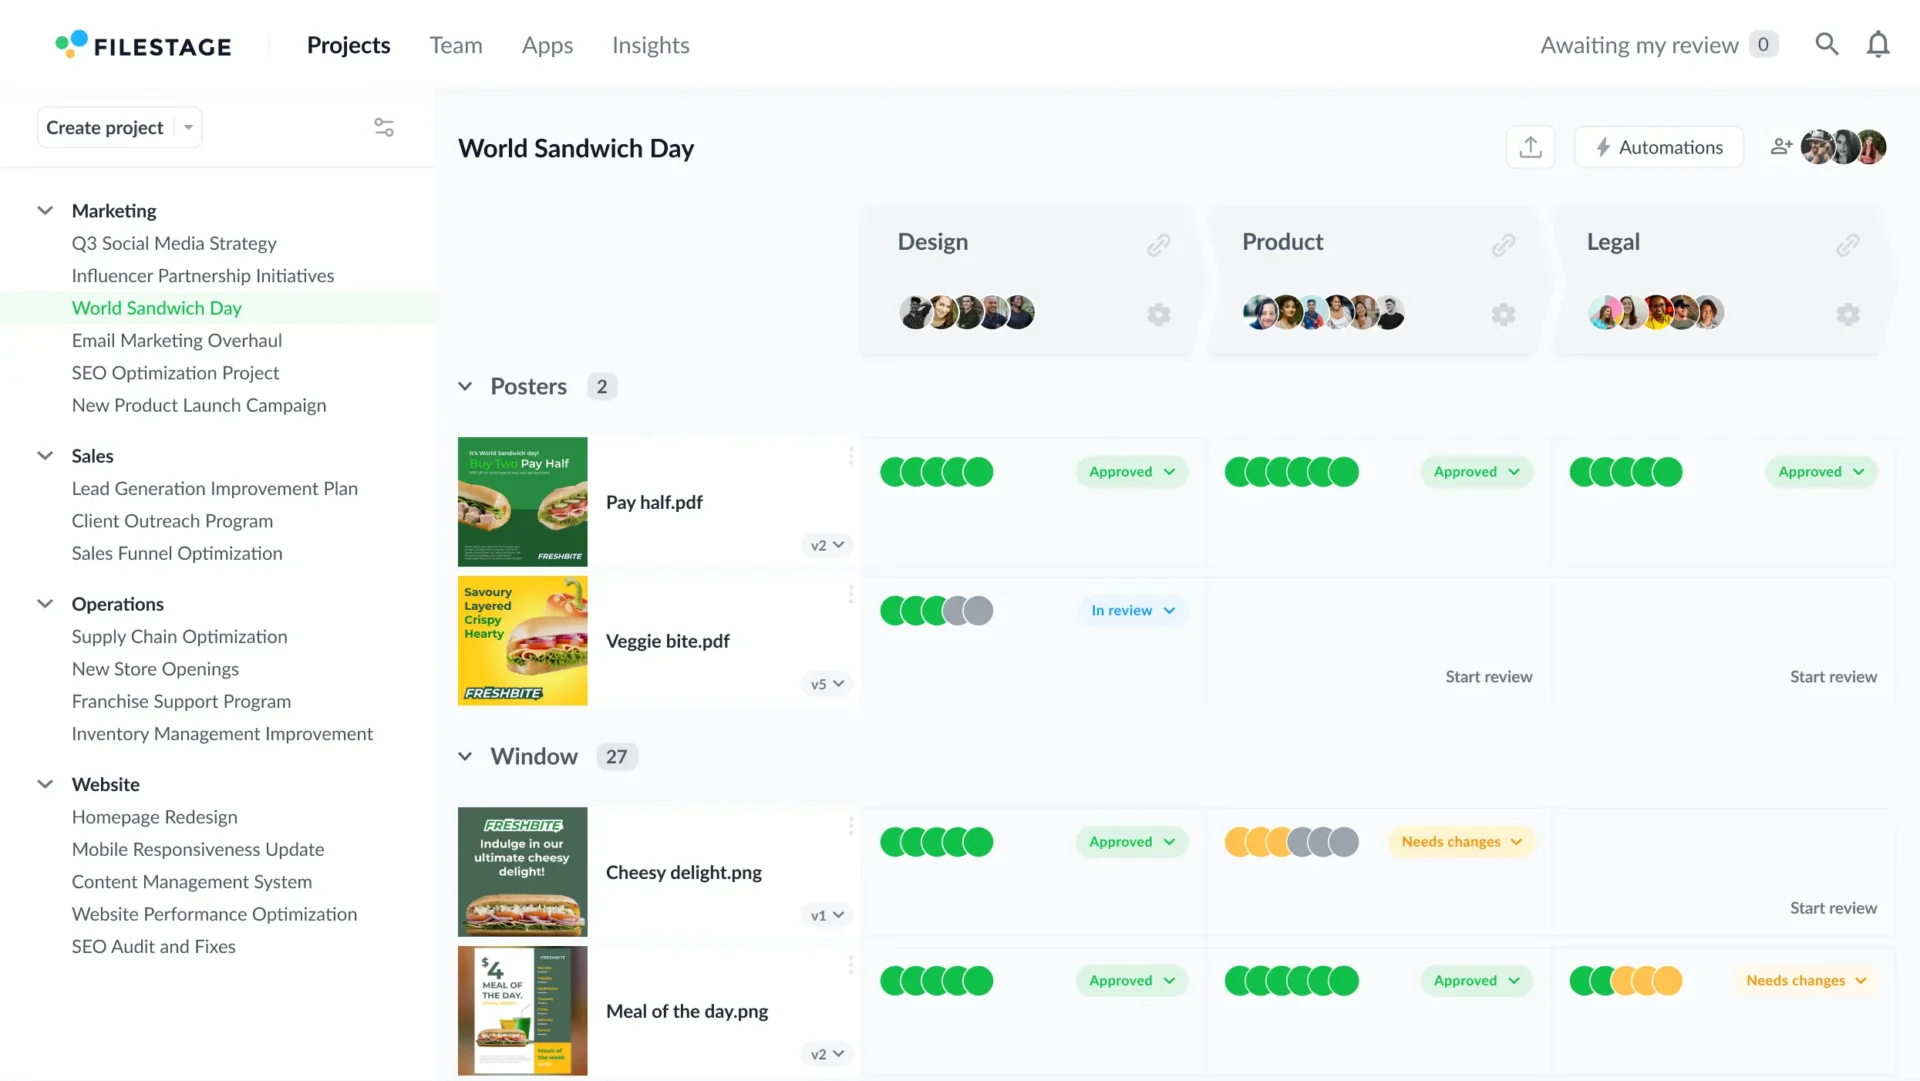This screenshot has width=1920, height=1081.
Task: Click the upload file icon
Action: [1530, 148]
